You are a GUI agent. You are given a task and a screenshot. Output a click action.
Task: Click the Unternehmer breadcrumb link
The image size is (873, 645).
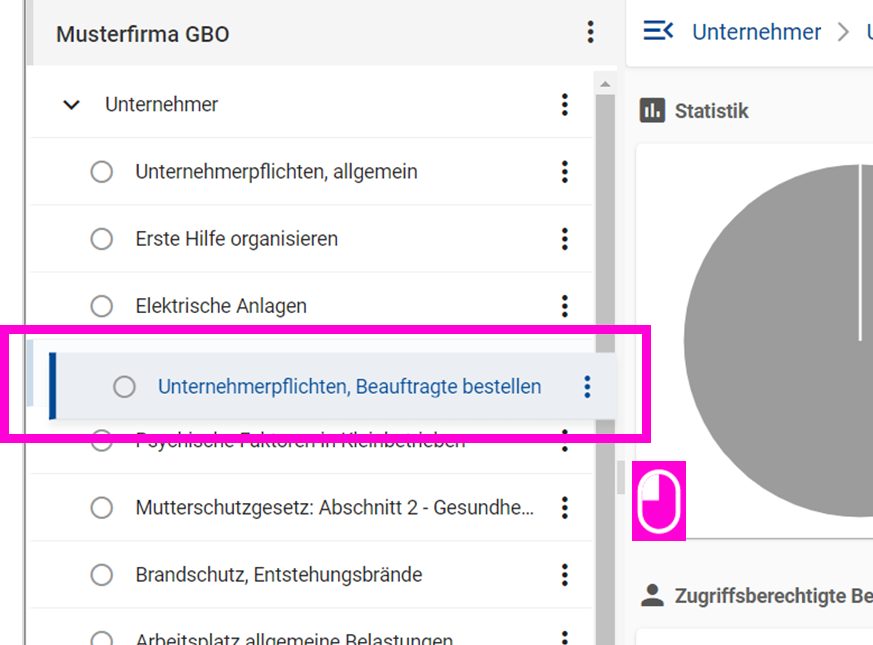(756, 32)
